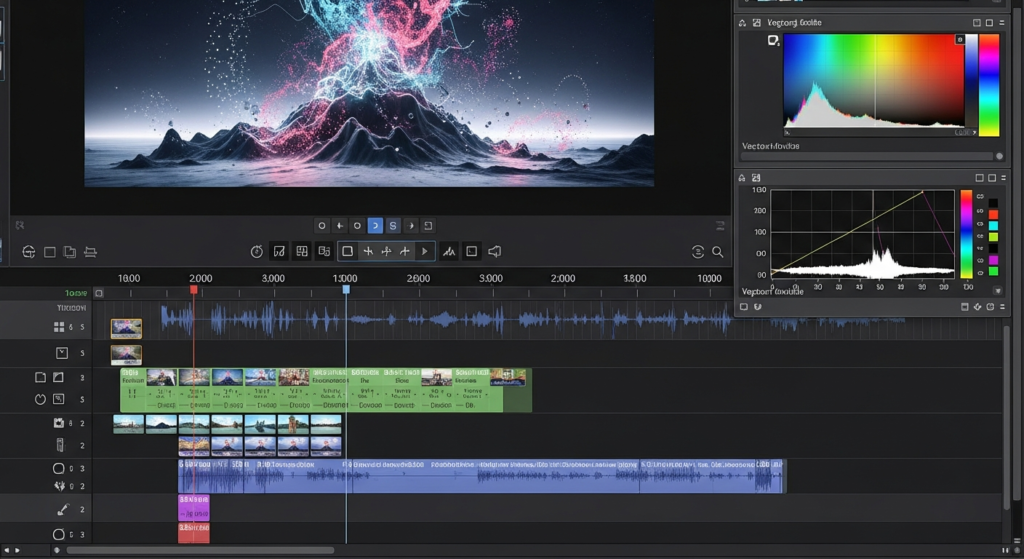The width and height of the screenshot is (1024, 559).
Task: Click the camera icon on the landscape thumbnails track
Action: [59, 423]
